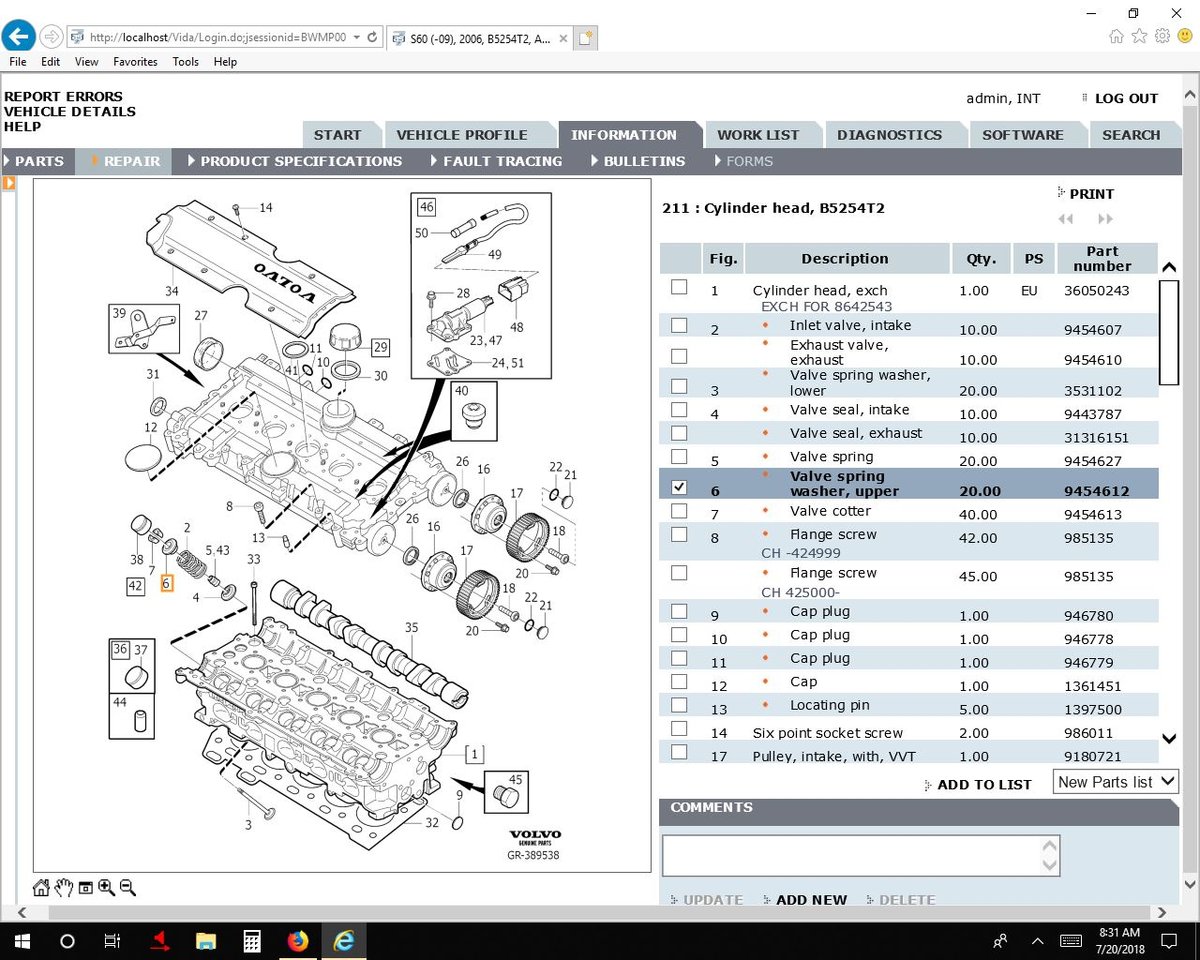Viewport: 1200px width, 960px height.
Task: Click the PRINT link
Action: 1090,194
